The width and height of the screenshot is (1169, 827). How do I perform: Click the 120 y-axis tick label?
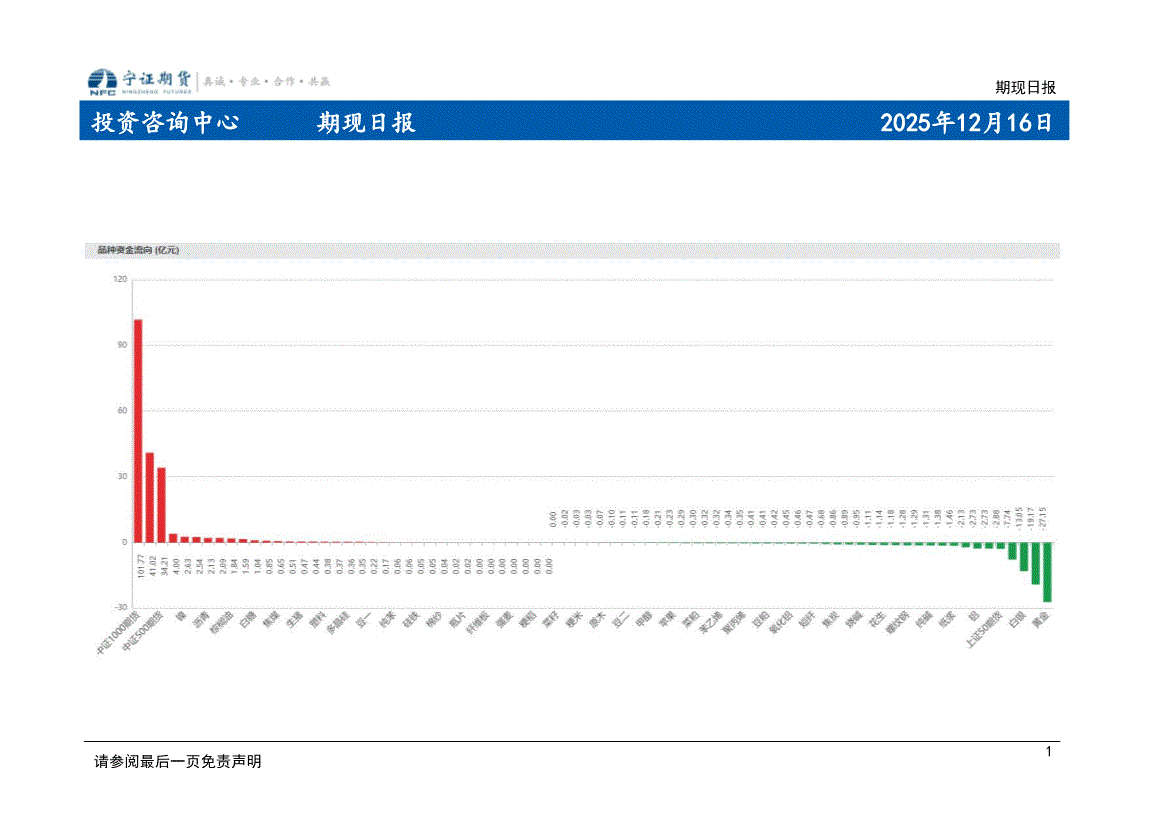[x=120, y=280]
